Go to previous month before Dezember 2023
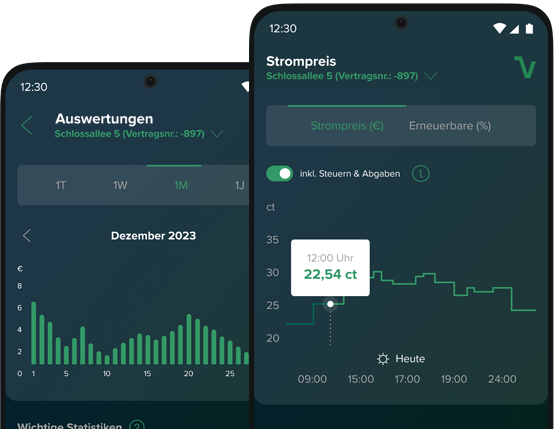This screenshot has height=429, width=557. 27,235
